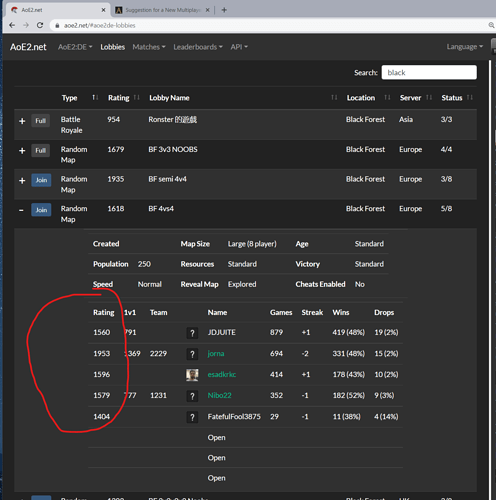This screenshot has width=496, height=500.
Task: Click the player name JDJUITE
Action: [x=221, y=332]
